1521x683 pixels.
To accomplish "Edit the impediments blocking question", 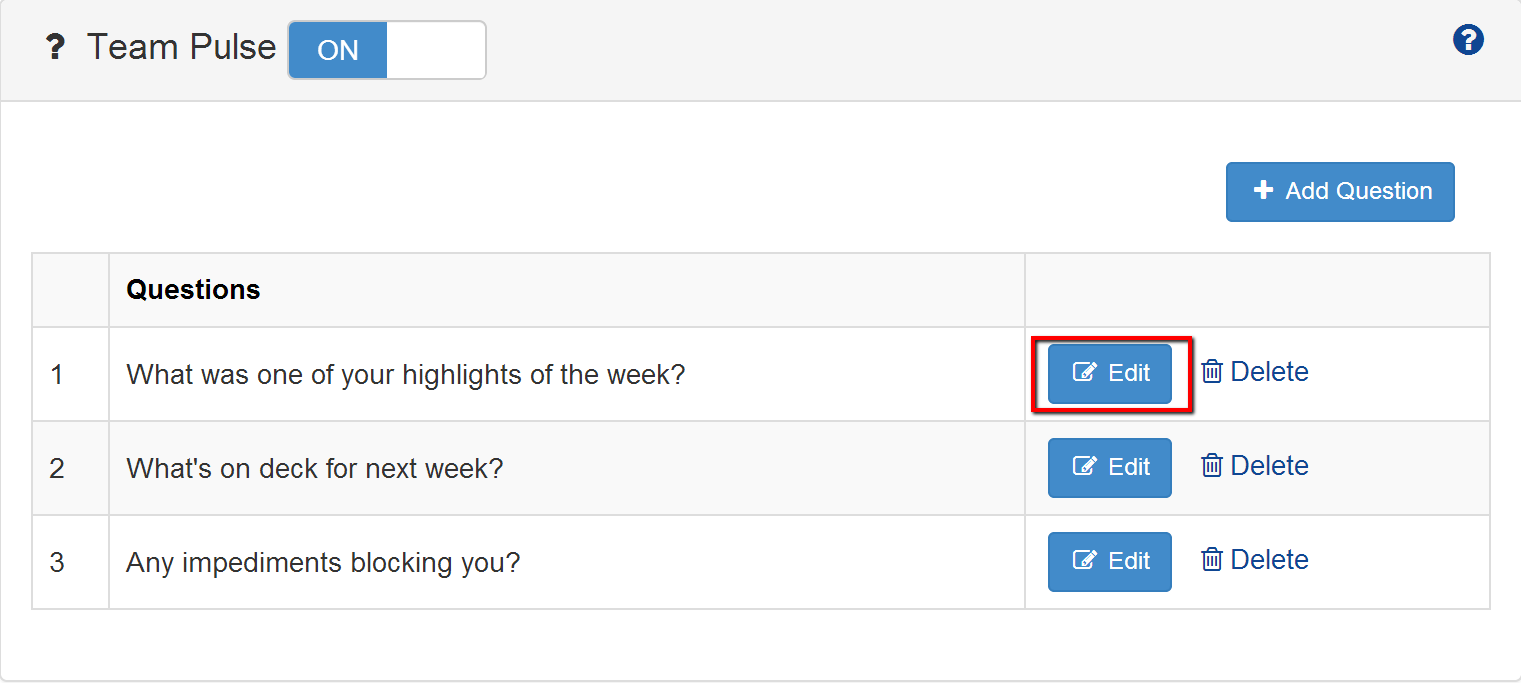I will point(1110,561).
